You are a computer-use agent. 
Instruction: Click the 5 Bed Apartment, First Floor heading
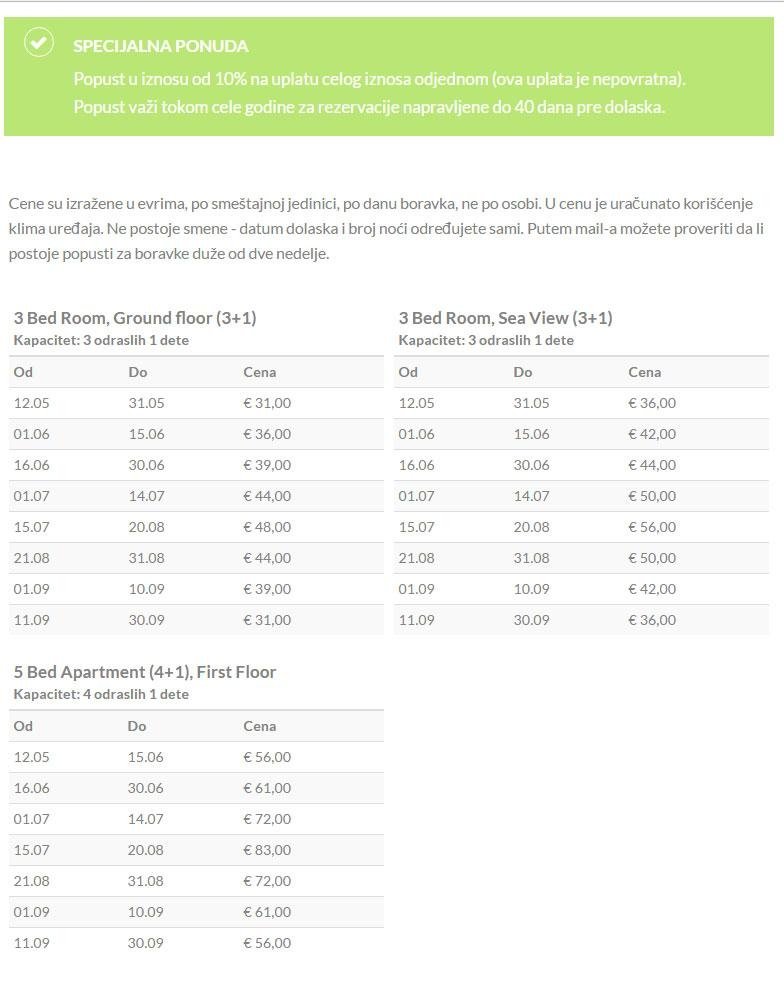(145, 672)
